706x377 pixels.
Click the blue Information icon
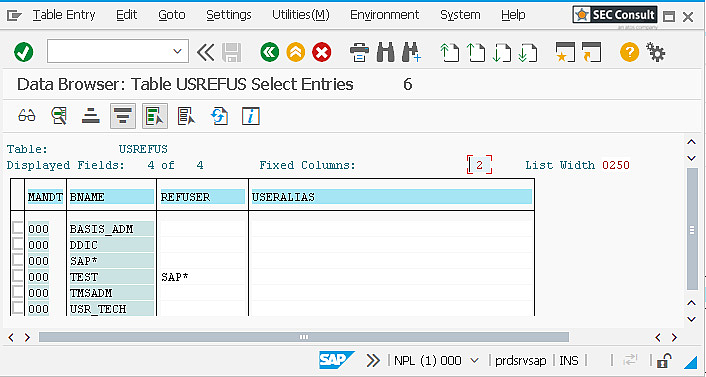[251, 116]
